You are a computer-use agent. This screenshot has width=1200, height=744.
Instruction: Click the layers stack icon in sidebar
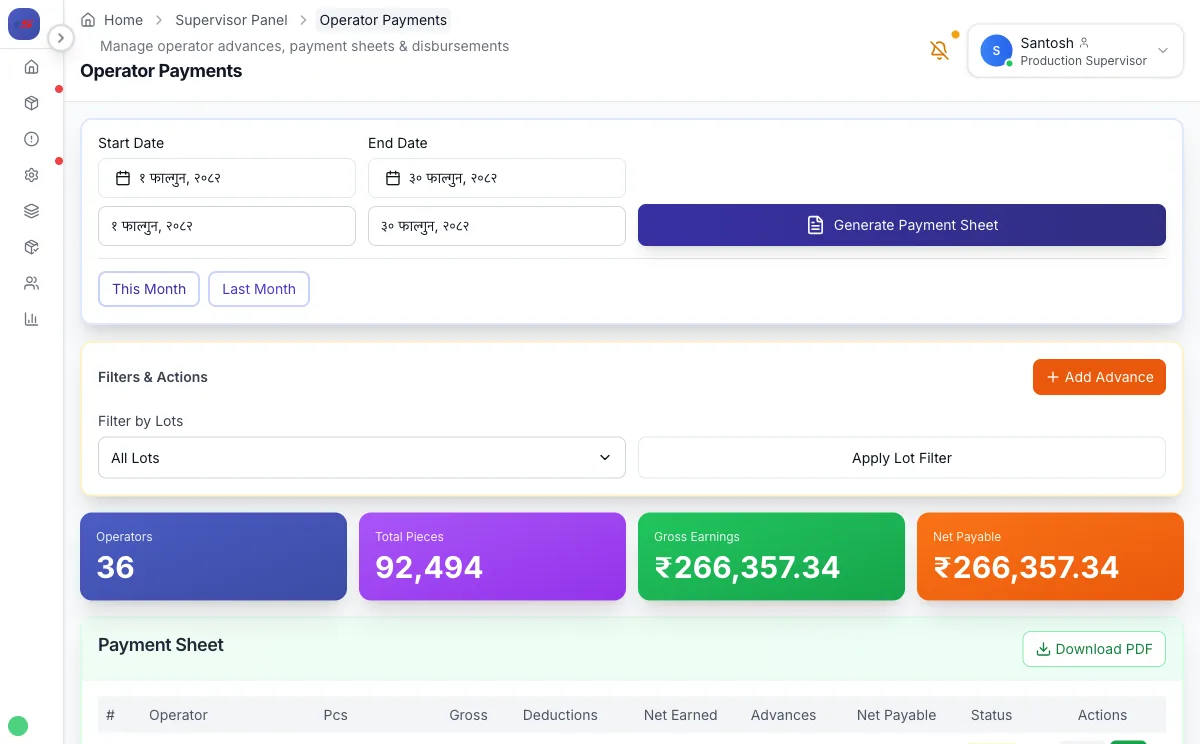[31, 210]
